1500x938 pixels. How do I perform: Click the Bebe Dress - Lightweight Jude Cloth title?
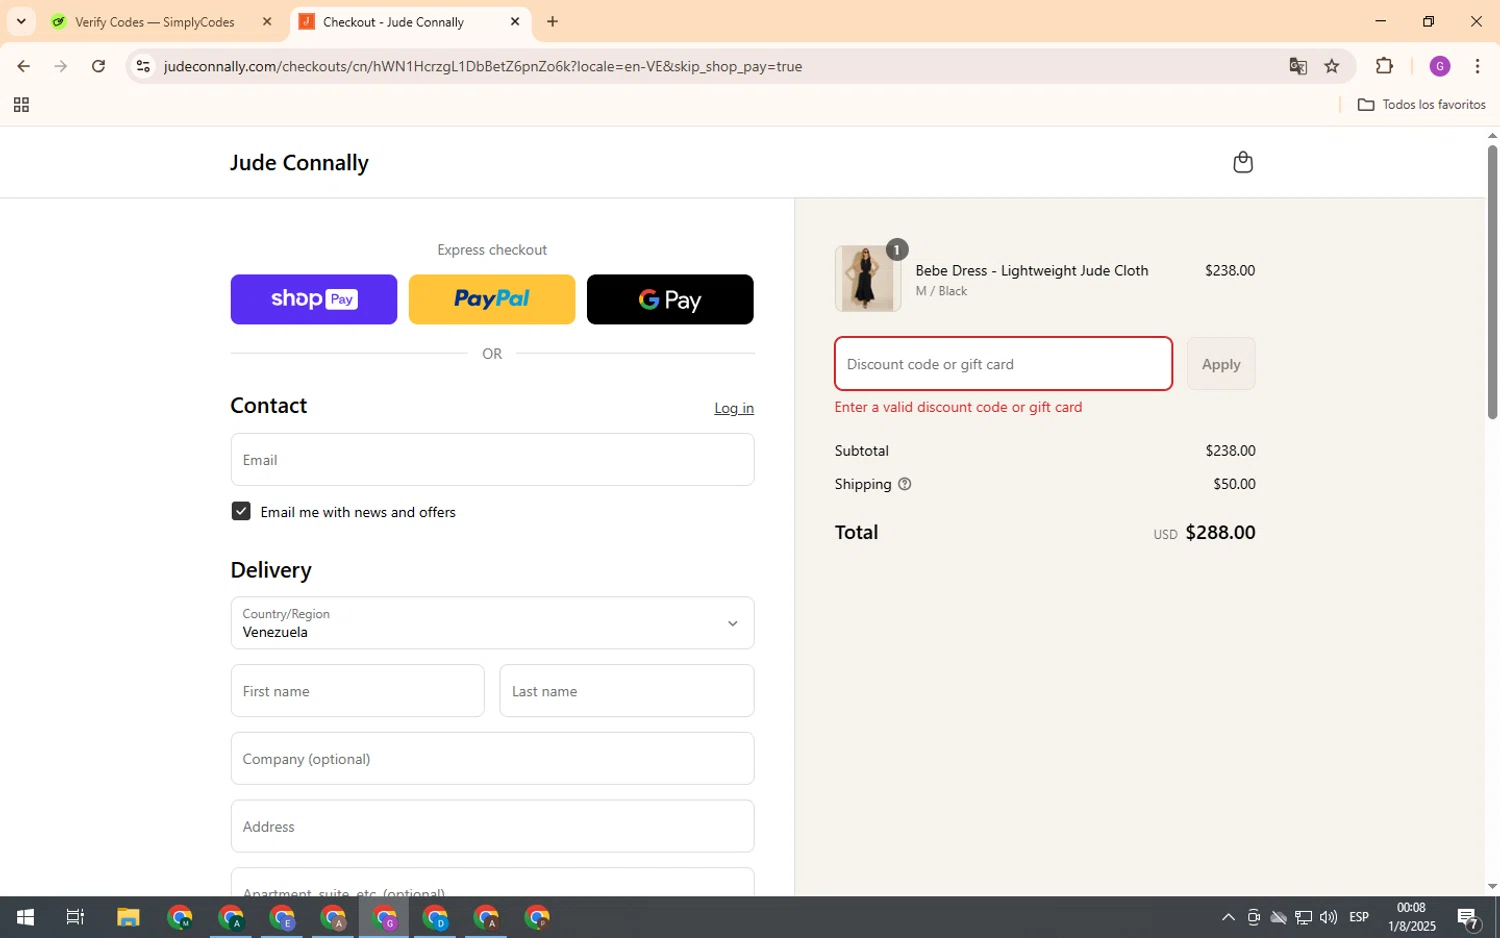tap(1032, 270)
